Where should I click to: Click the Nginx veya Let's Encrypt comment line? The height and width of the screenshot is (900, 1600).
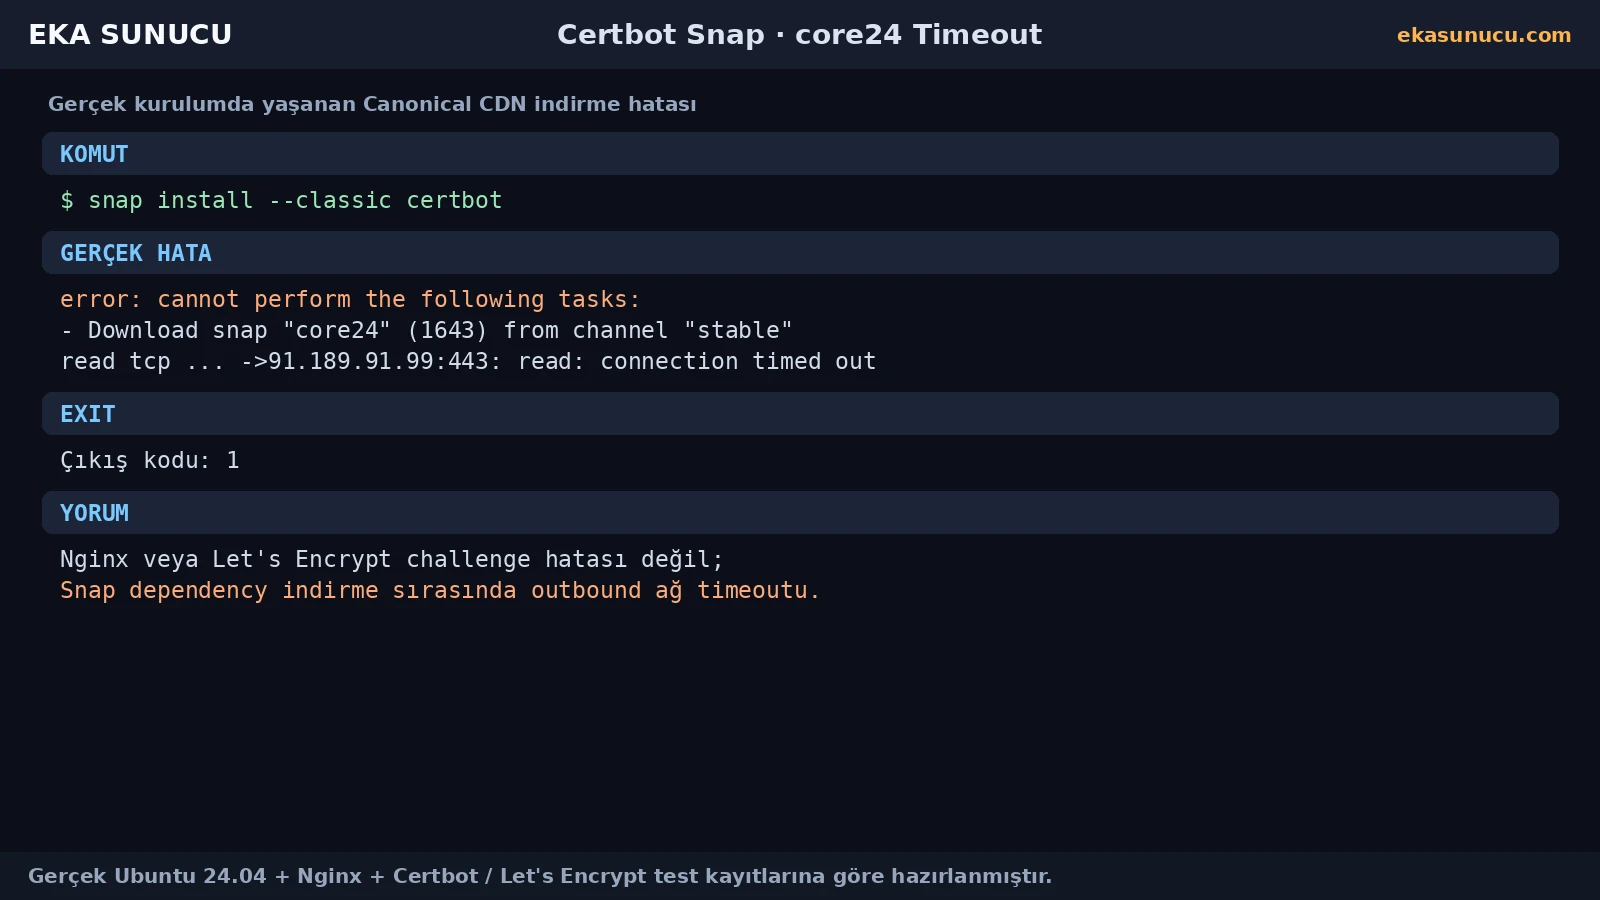click(x=392, y=559)
